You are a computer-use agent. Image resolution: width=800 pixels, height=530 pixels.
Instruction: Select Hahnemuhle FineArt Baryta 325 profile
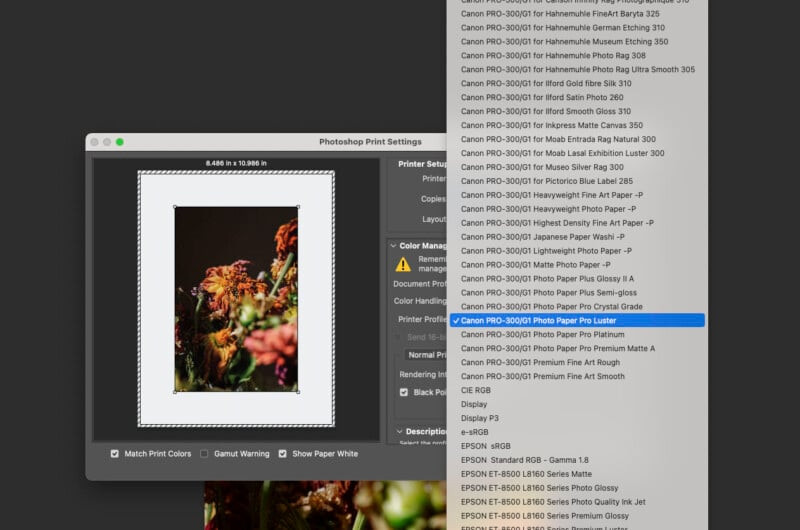(577, 14)
